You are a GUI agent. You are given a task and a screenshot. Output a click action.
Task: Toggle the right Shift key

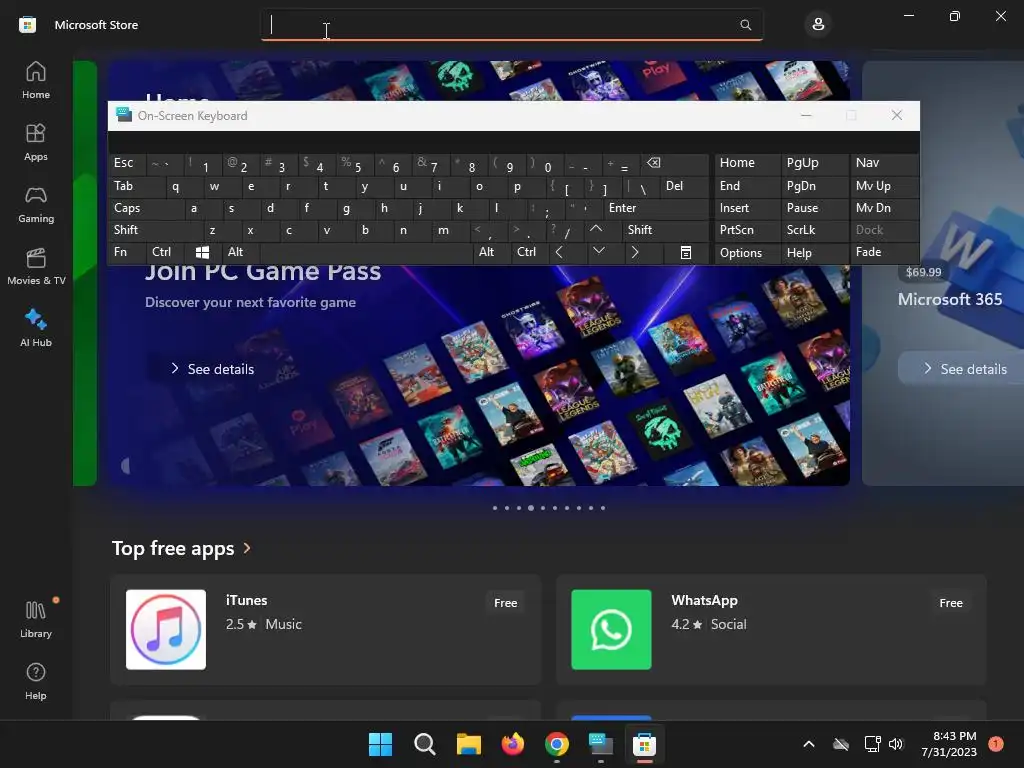coord(665,230)
